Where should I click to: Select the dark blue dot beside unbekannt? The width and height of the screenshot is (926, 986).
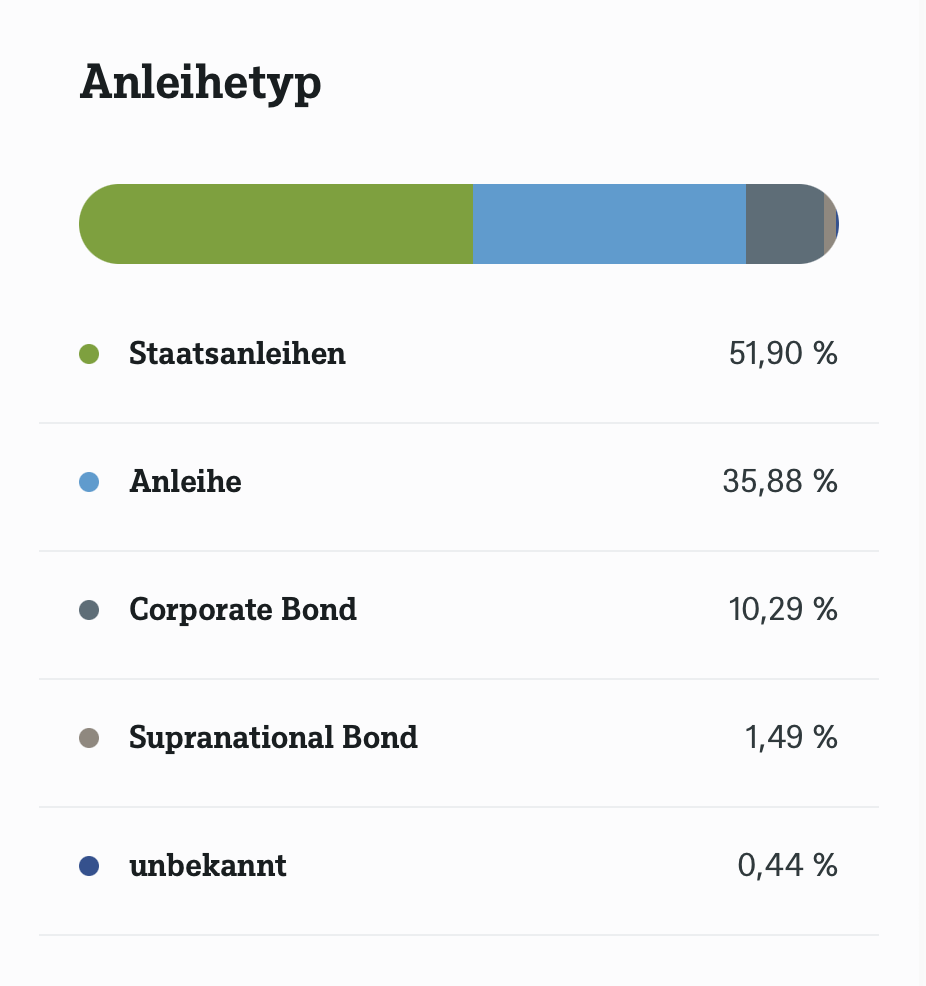click(x=89, y=866)
